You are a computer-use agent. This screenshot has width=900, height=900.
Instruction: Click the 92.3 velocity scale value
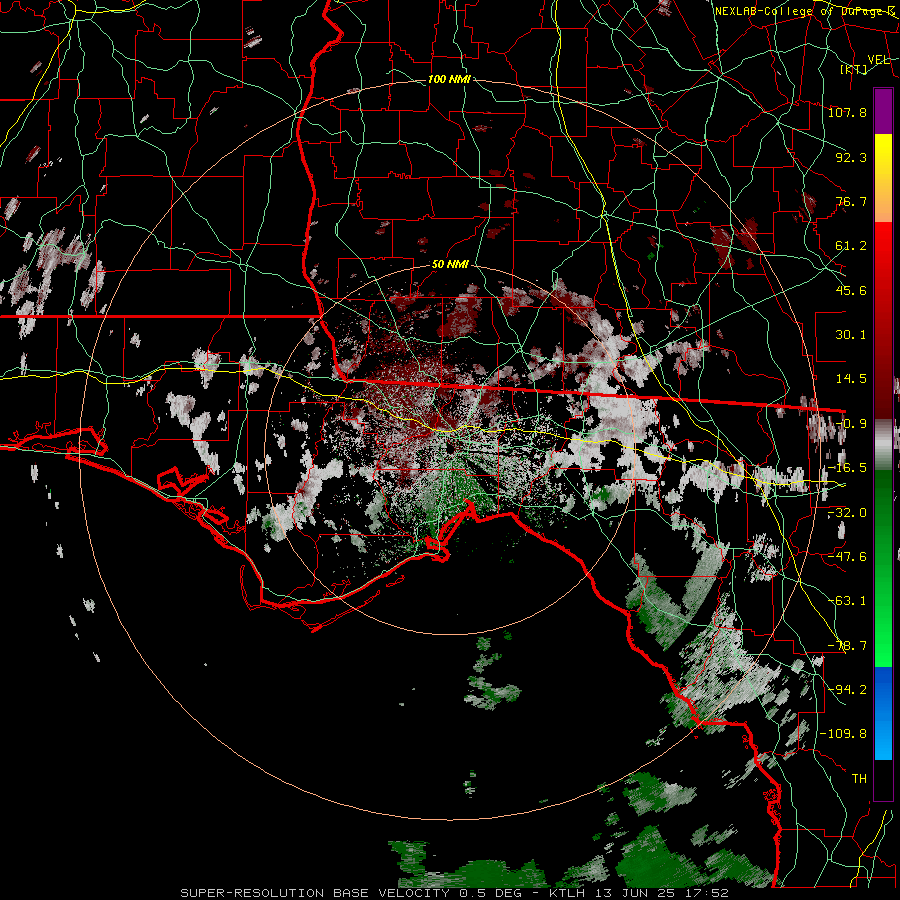pos(851,157)
